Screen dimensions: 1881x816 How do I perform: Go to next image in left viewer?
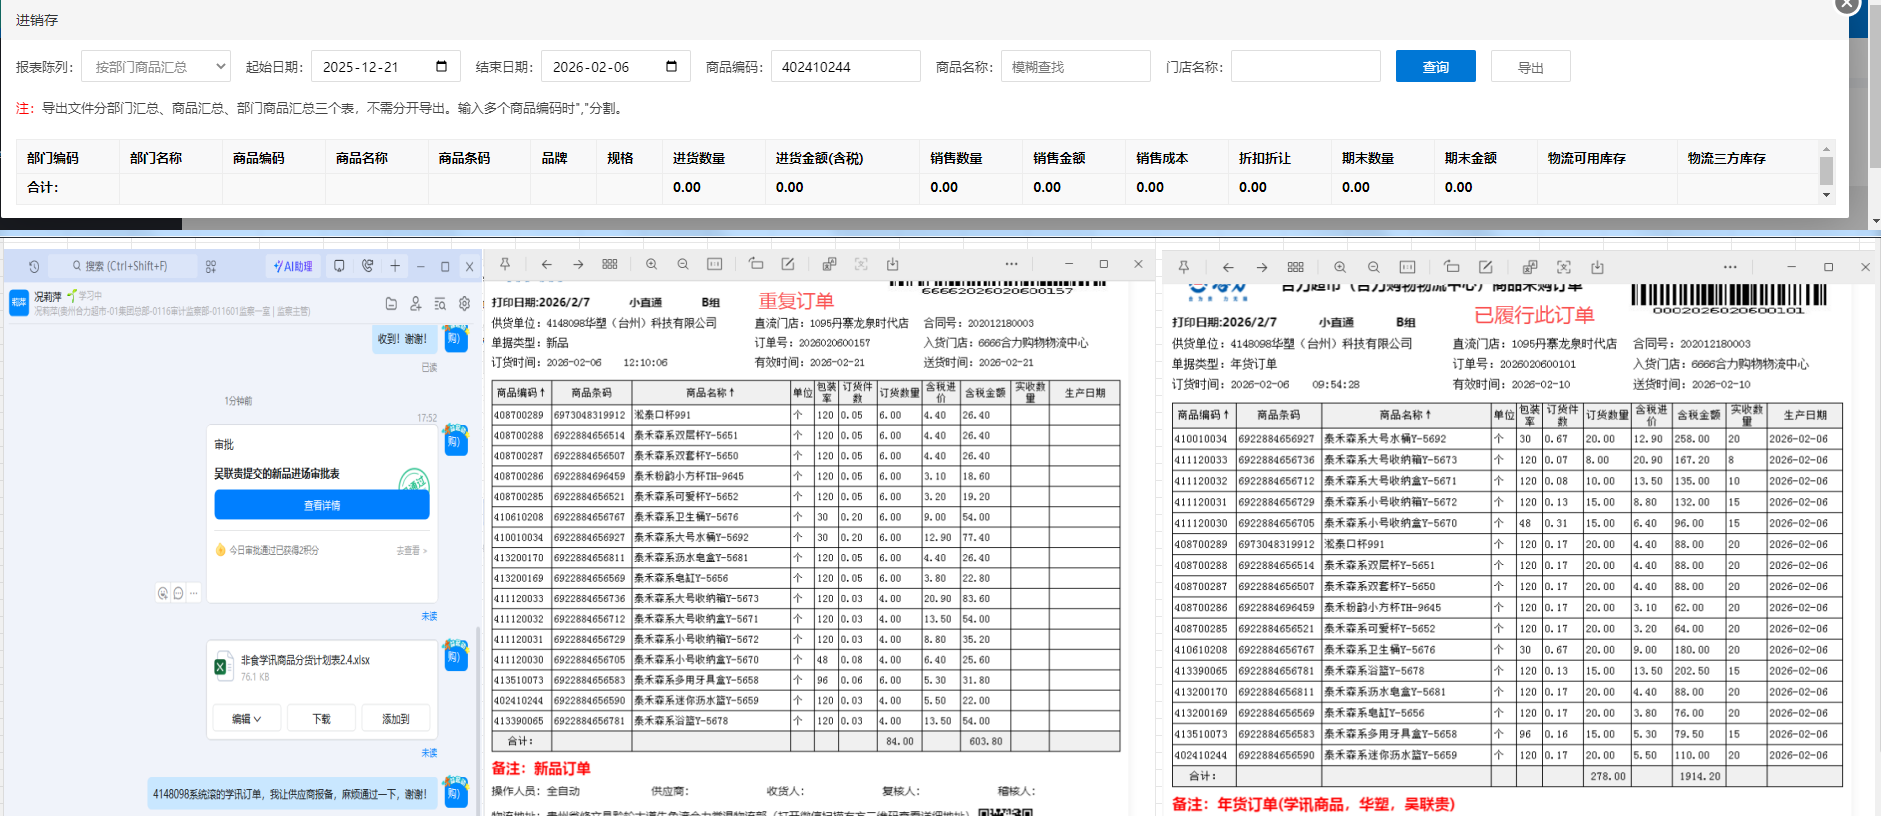pyautogui.click(x=578, y=264)
